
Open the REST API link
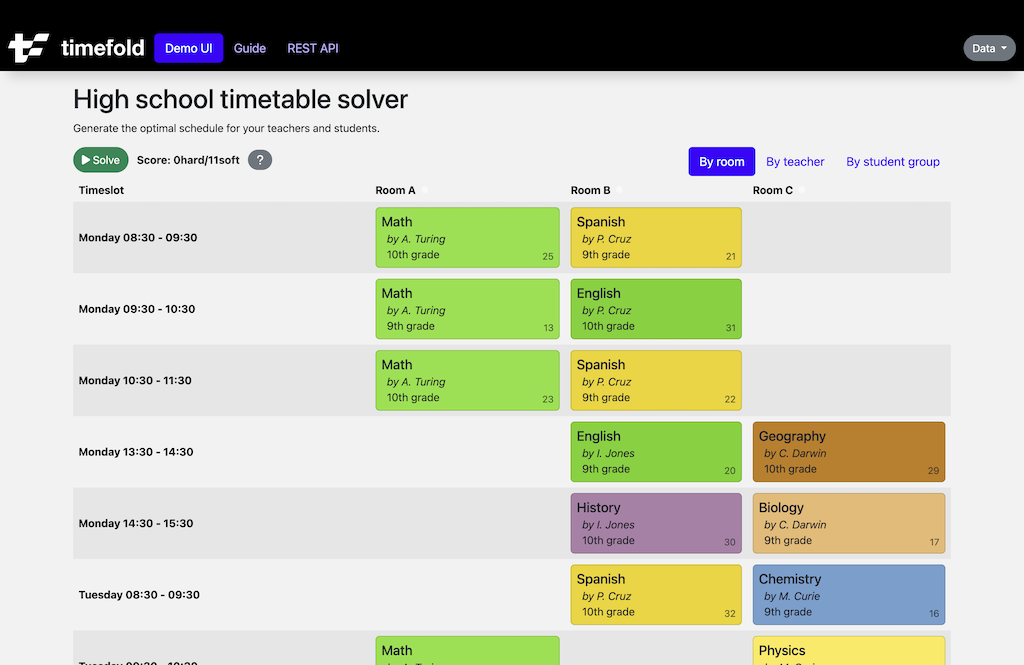click(x=312, y=47)
